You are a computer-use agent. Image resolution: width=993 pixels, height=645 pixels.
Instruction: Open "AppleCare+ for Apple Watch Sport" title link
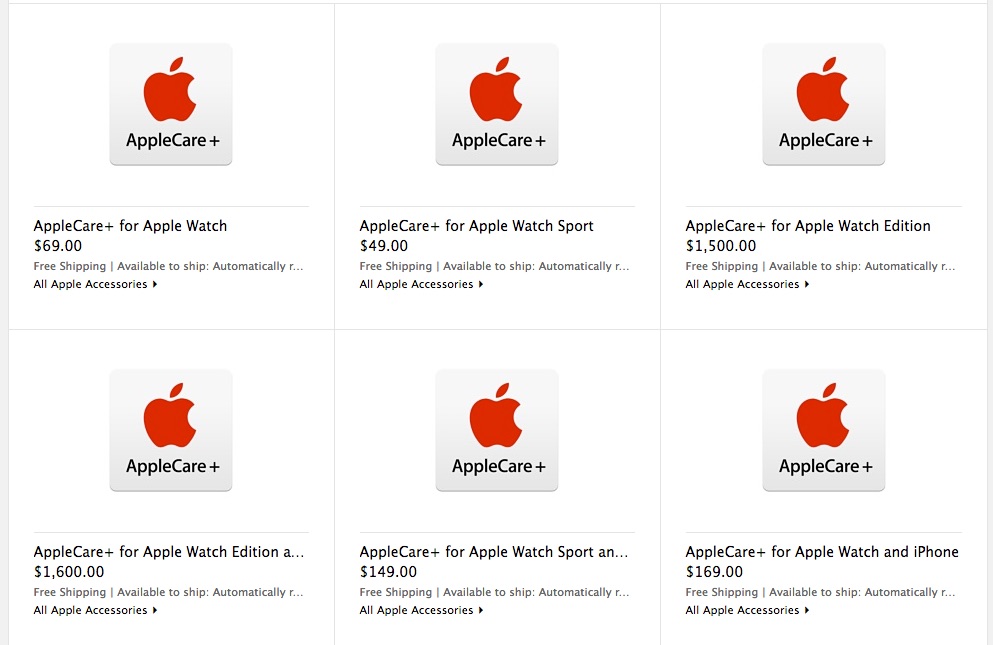(x=476, y=226)
